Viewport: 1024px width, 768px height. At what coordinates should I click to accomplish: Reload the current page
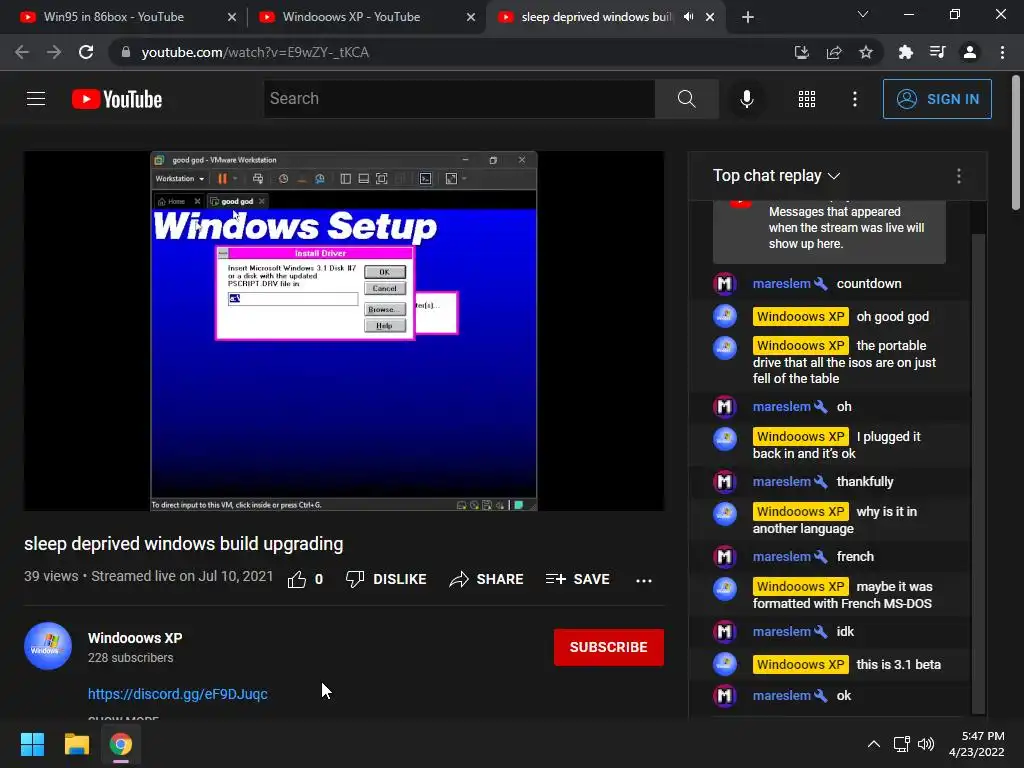(x=86, y=52)
